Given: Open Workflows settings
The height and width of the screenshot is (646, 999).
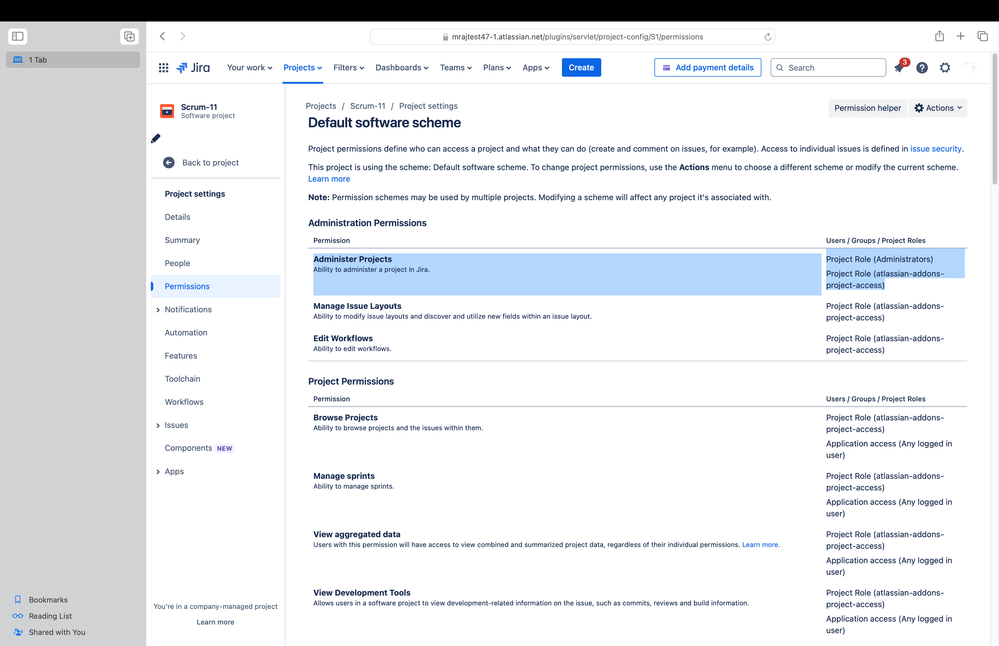Looking at the screenshot, I should click(x=184, y=402).
